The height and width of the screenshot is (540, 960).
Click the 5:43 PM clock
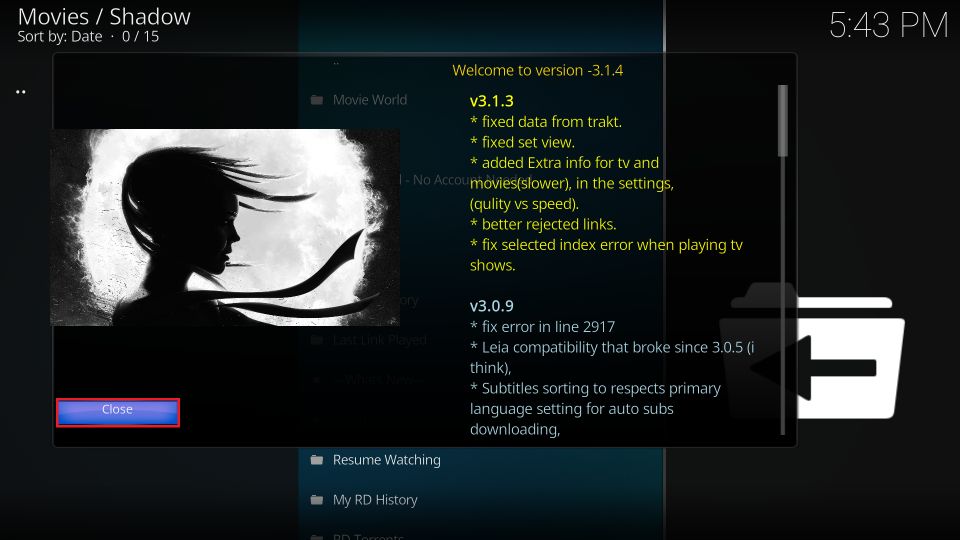pos(888,26)
